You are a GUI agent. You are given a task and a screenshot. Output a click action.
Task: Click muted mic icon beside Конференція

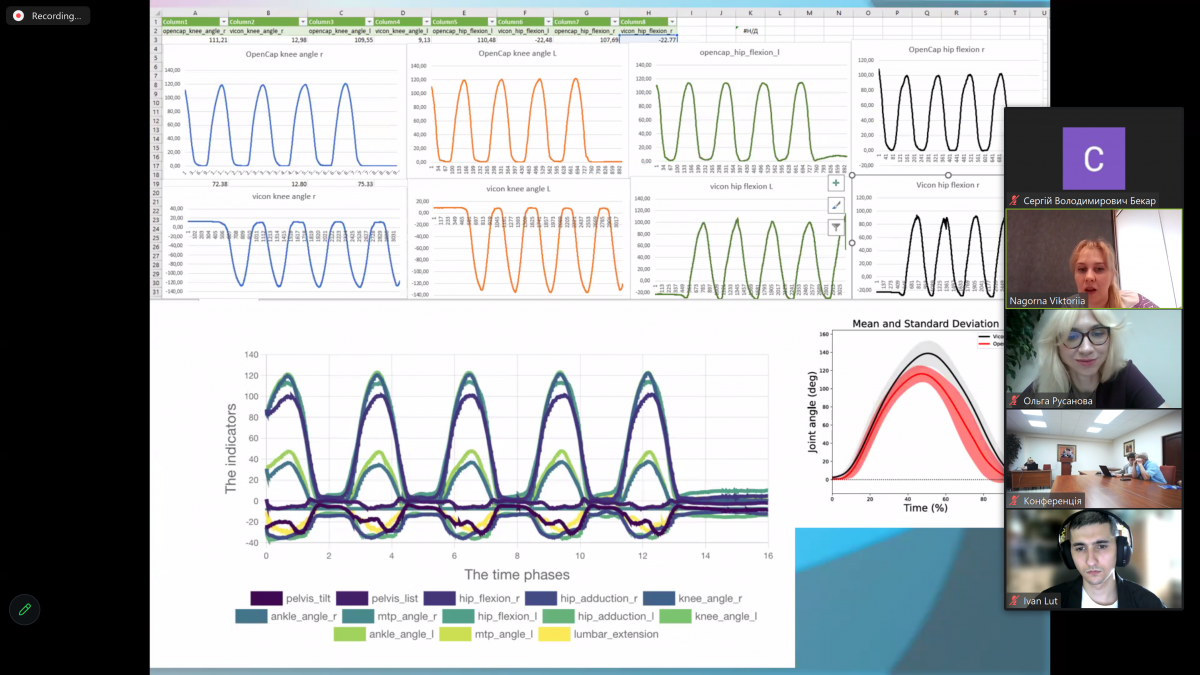pos(1014,501)
